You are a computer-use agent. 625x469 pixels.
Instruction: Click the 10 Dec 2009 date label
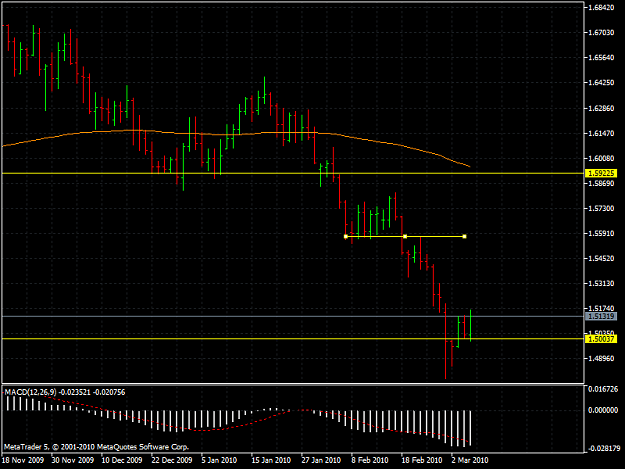122,460
